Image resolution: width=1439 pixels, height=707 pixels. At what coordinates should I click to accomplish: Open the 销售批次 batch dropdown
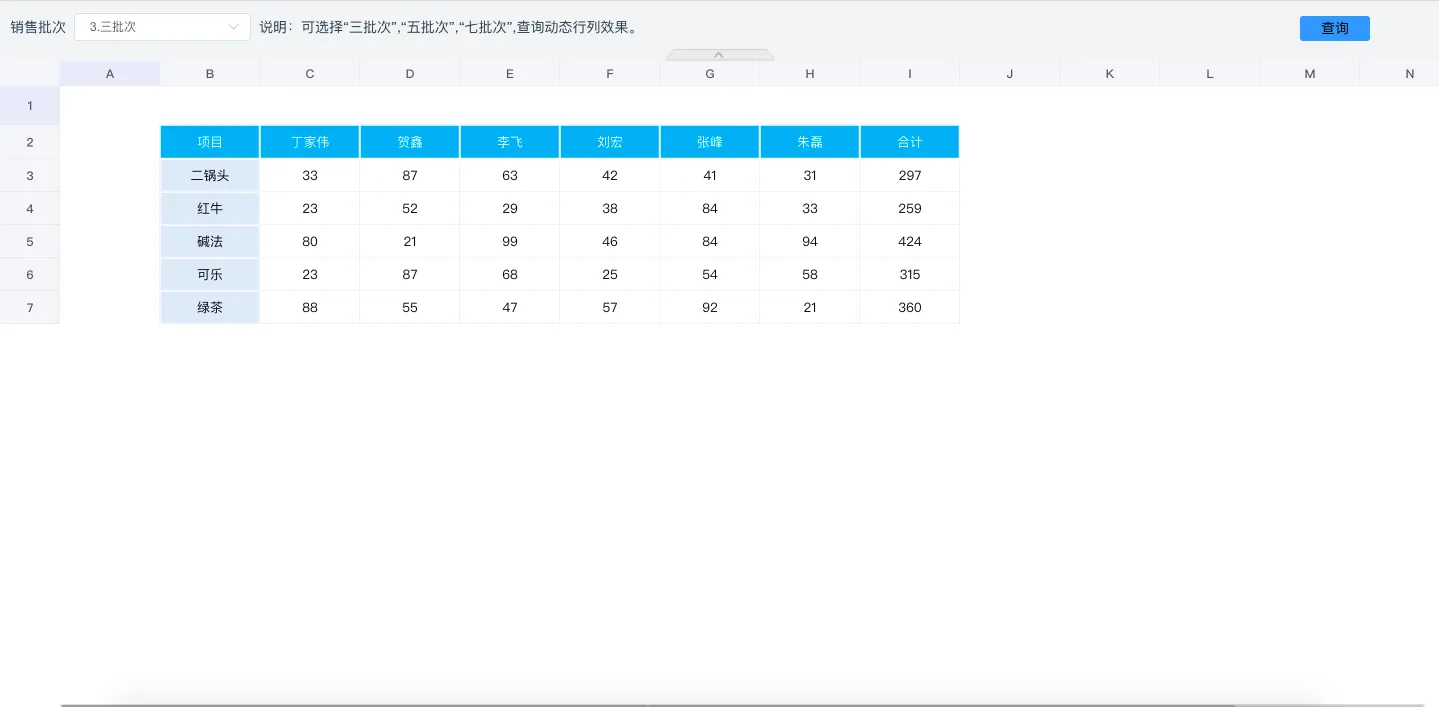pos(161,27)
